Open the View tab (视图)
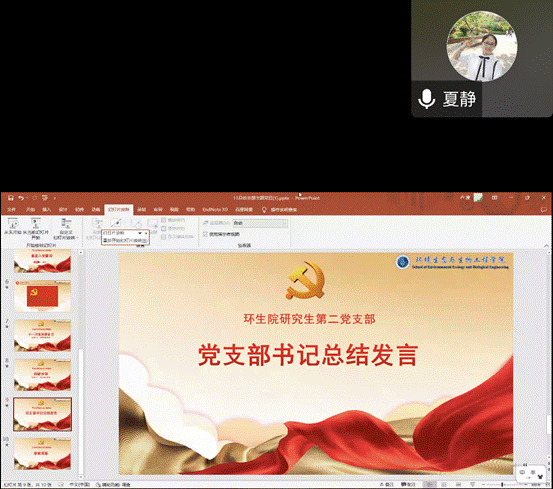The height and width of the screenshot is (489, 553). pos(174,209)
